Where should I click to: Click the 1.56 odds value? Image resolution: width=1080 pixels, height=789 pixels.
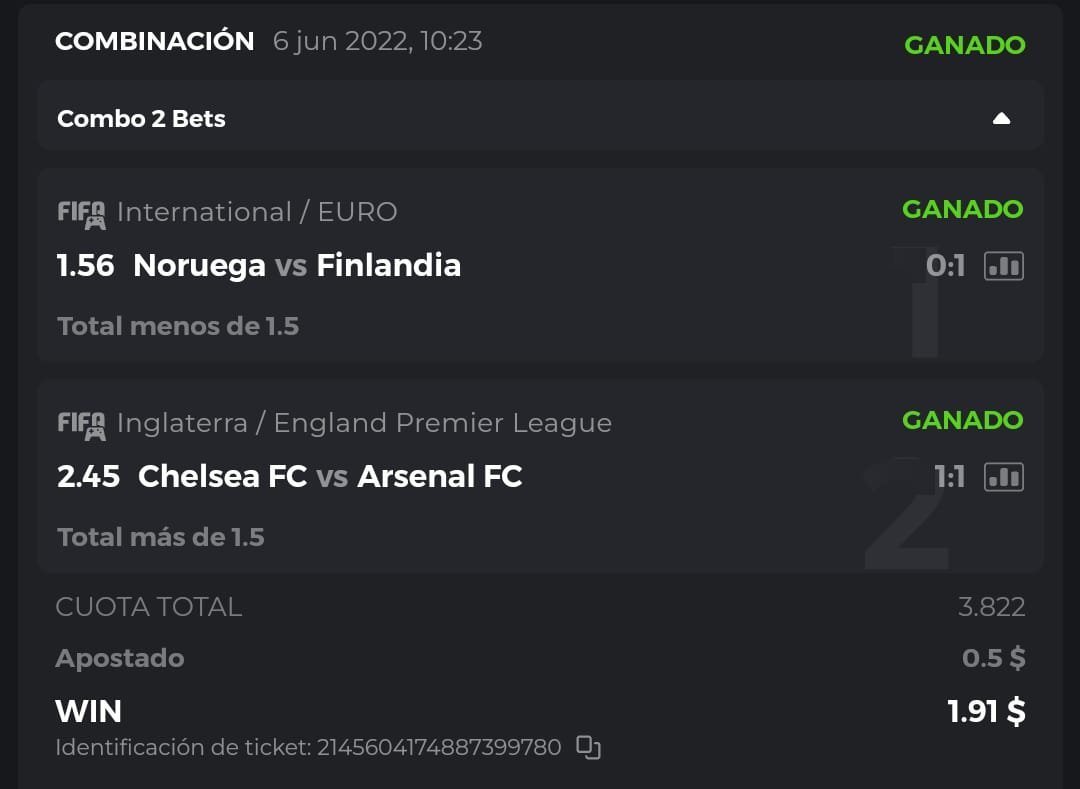pyautogui.click(x=86, y=266)
